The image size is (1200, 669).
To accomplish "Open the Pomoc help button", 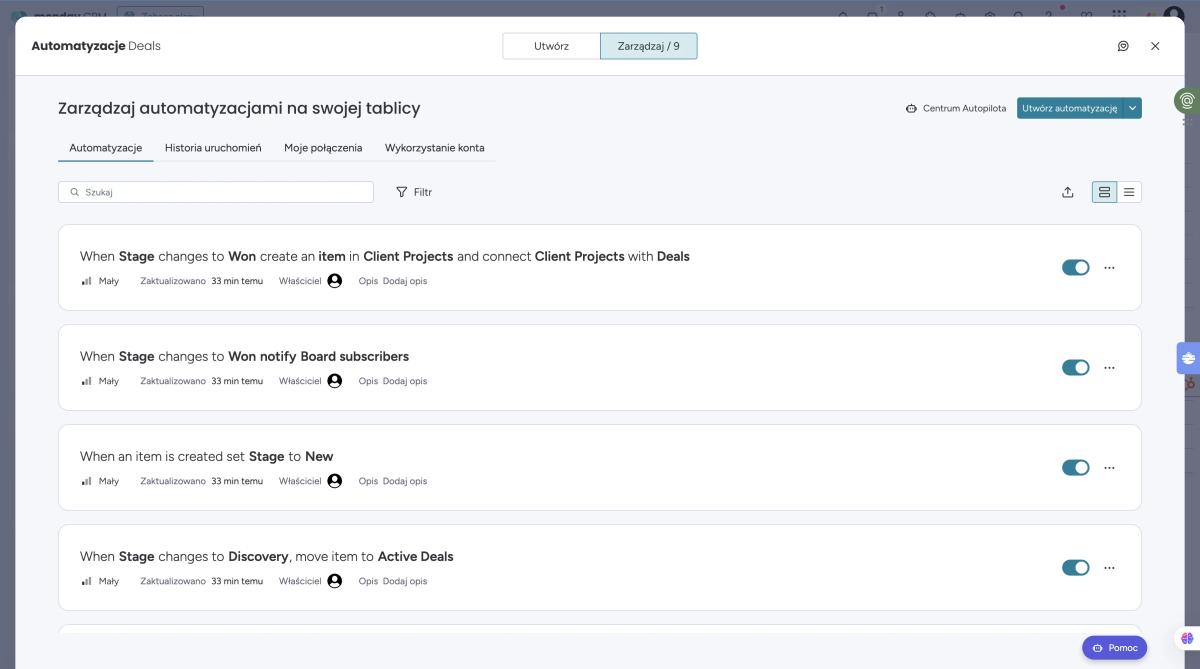I will click(x=1114, y=648).
